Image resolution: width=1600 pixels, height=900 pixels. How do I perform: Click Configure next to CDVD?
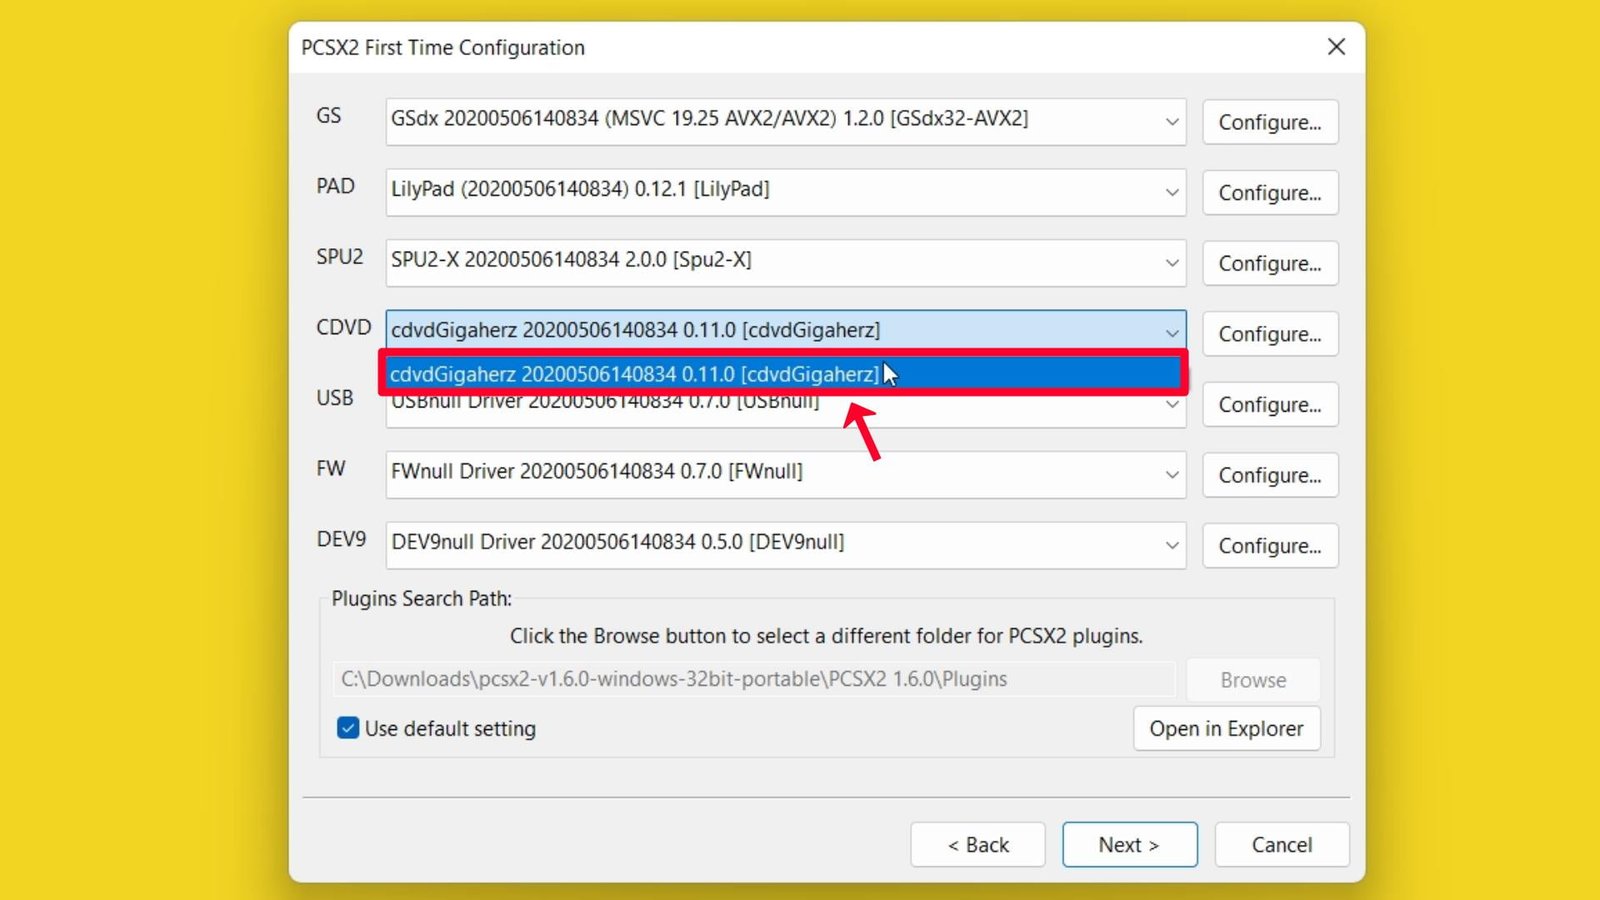1270,334
